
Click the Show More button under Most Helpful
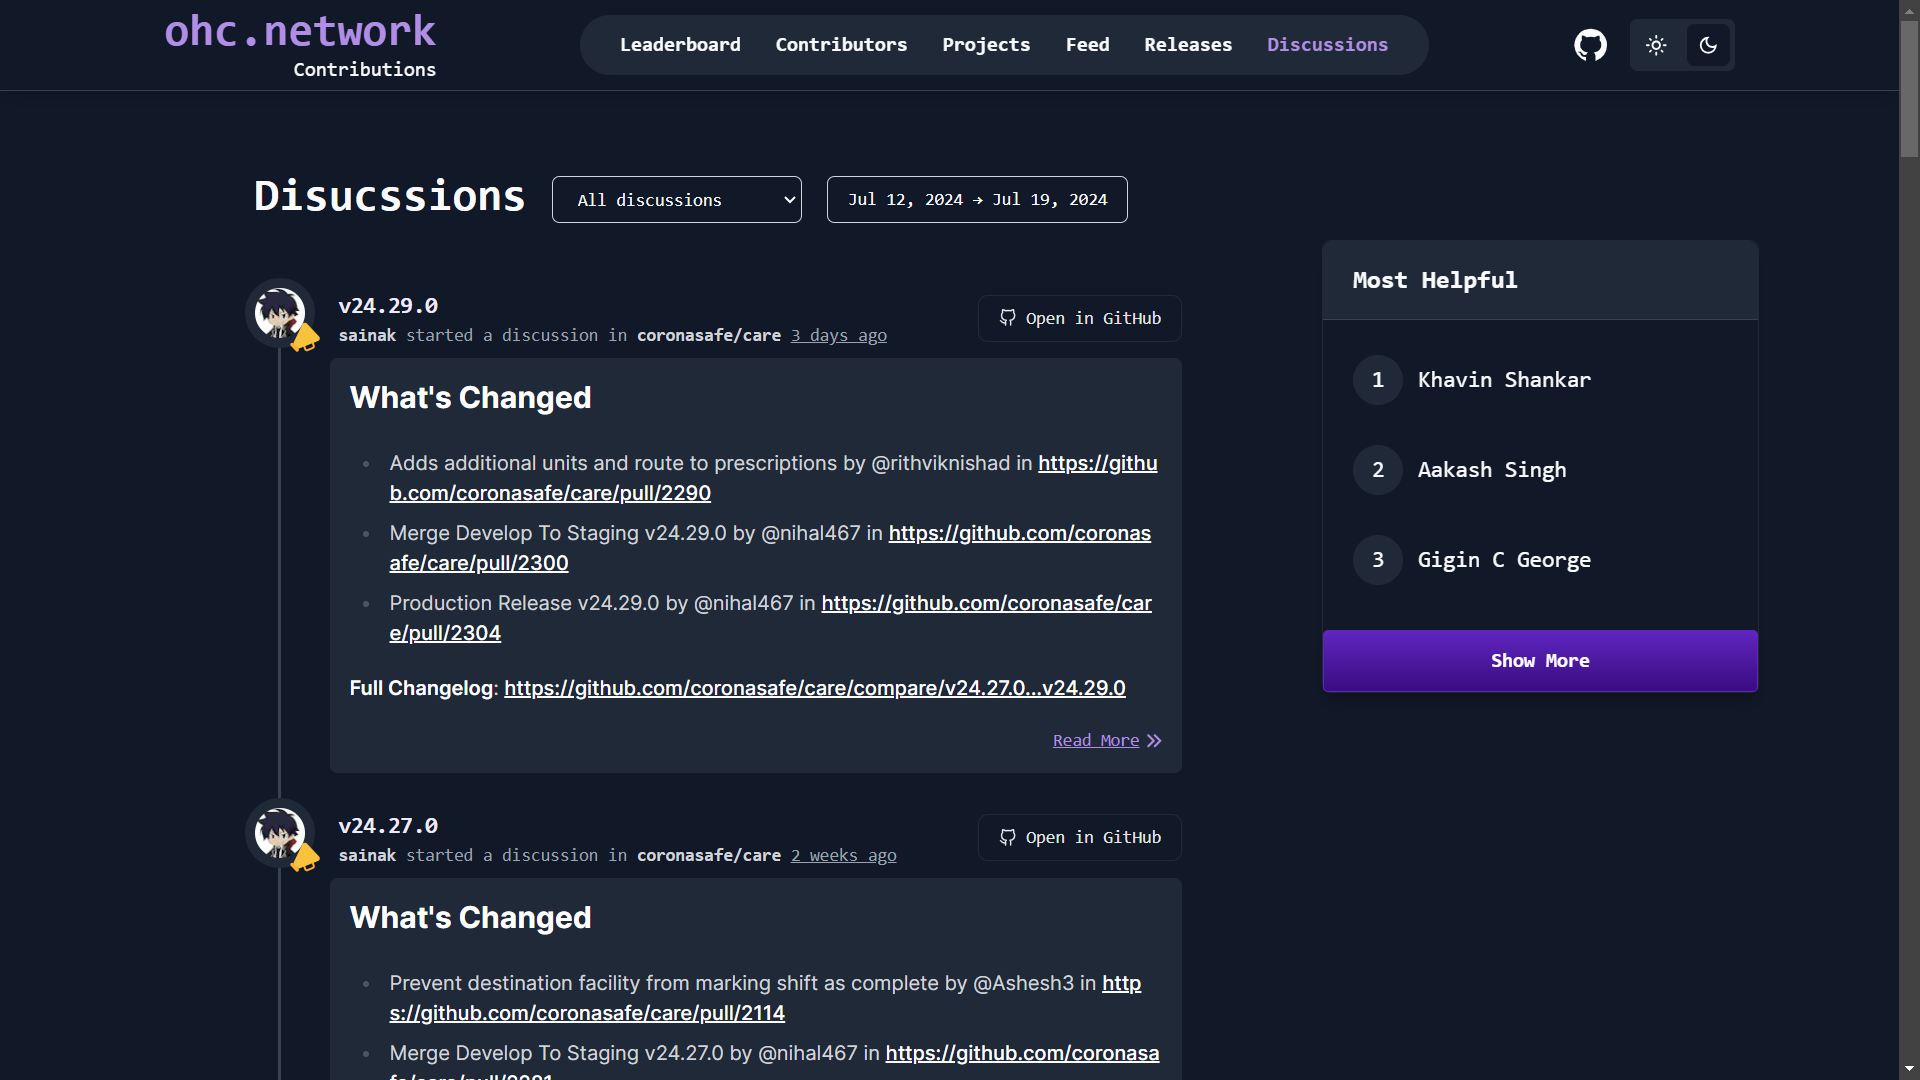click(1540, 660)
